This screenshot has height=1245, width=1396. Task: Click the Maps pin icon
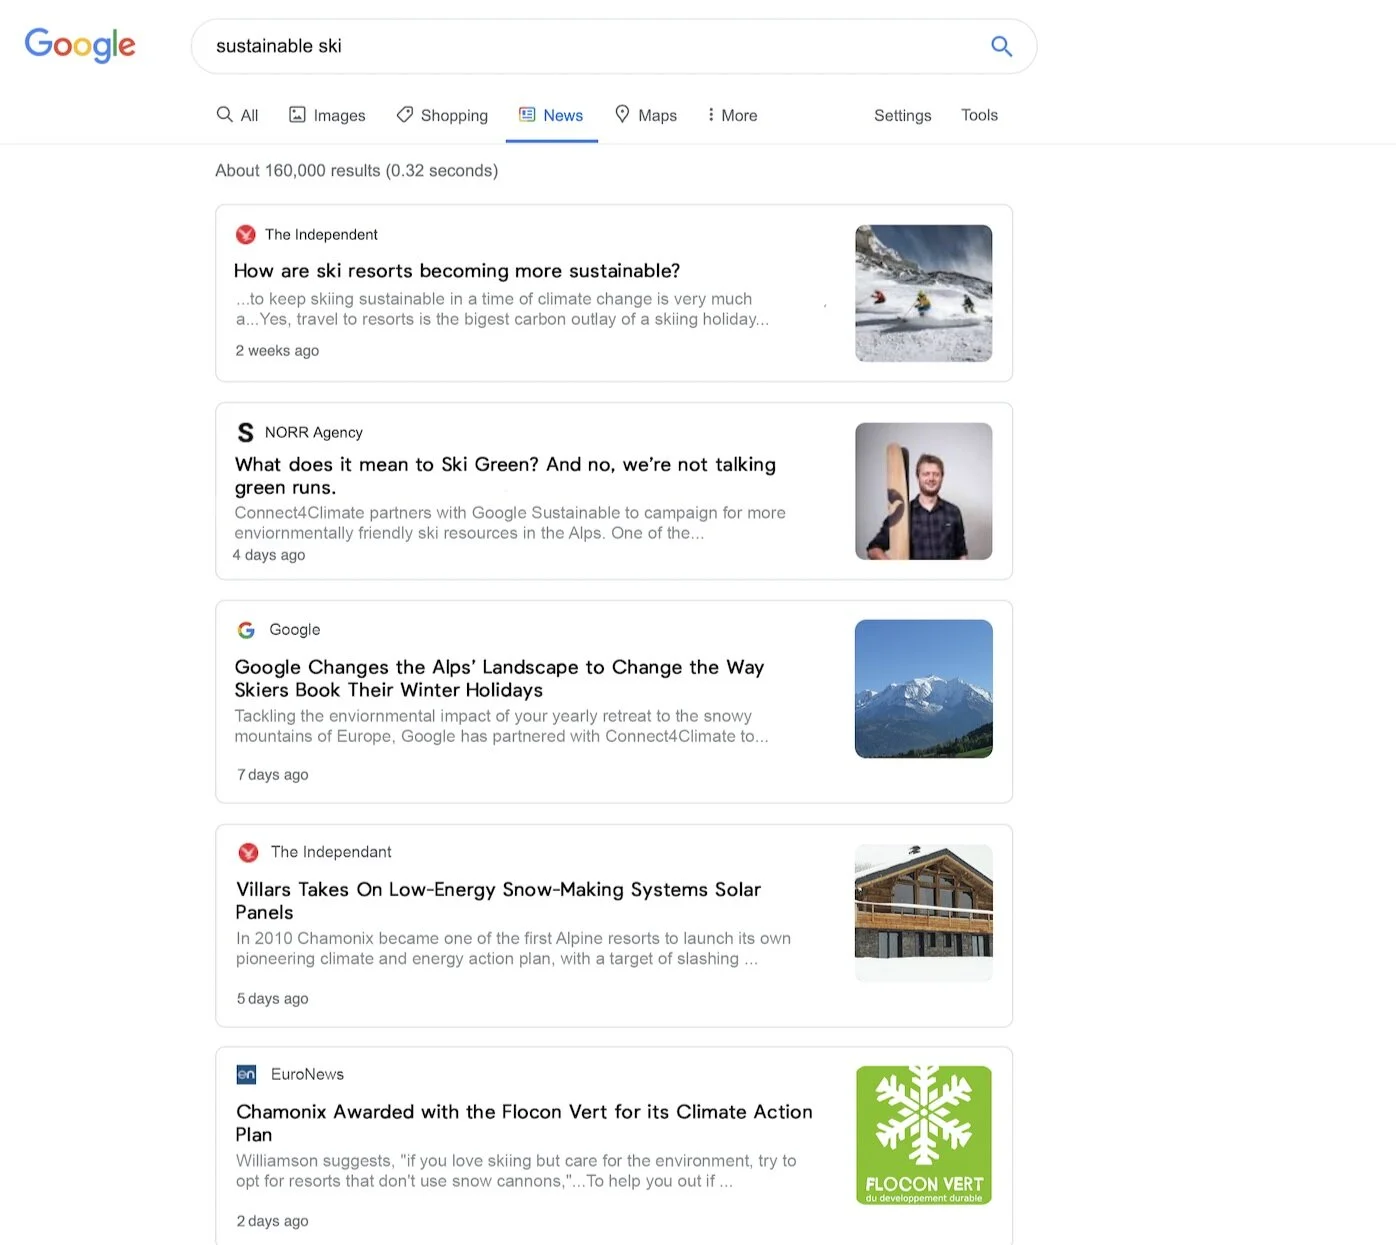(x=622, y=114)
